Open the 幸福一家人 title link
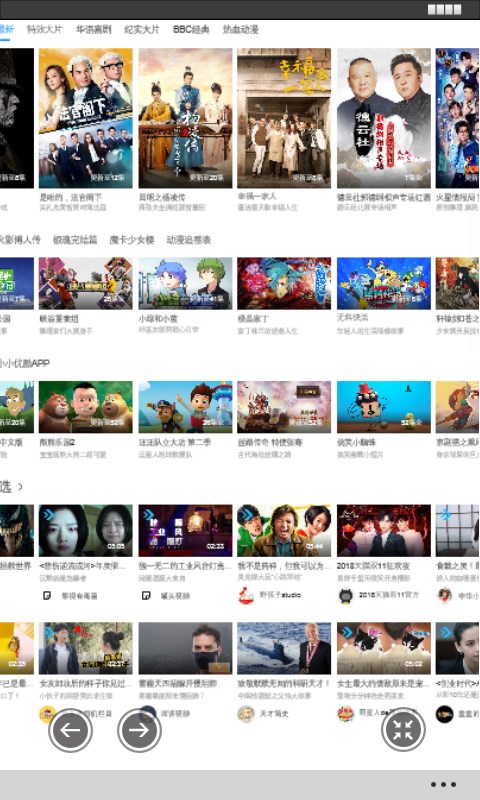 pyautogui.click(x=257, y=196)
